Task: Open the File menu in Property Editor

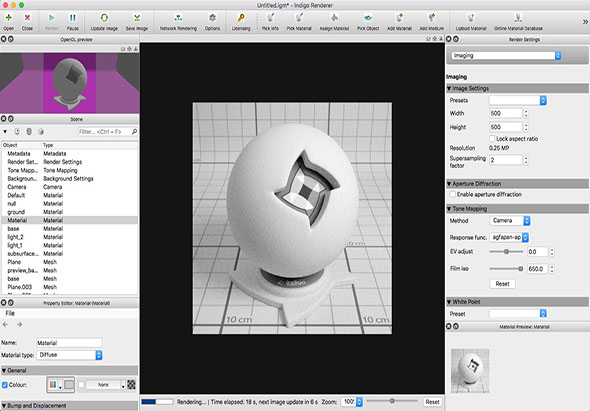Action: click(10, 313)
